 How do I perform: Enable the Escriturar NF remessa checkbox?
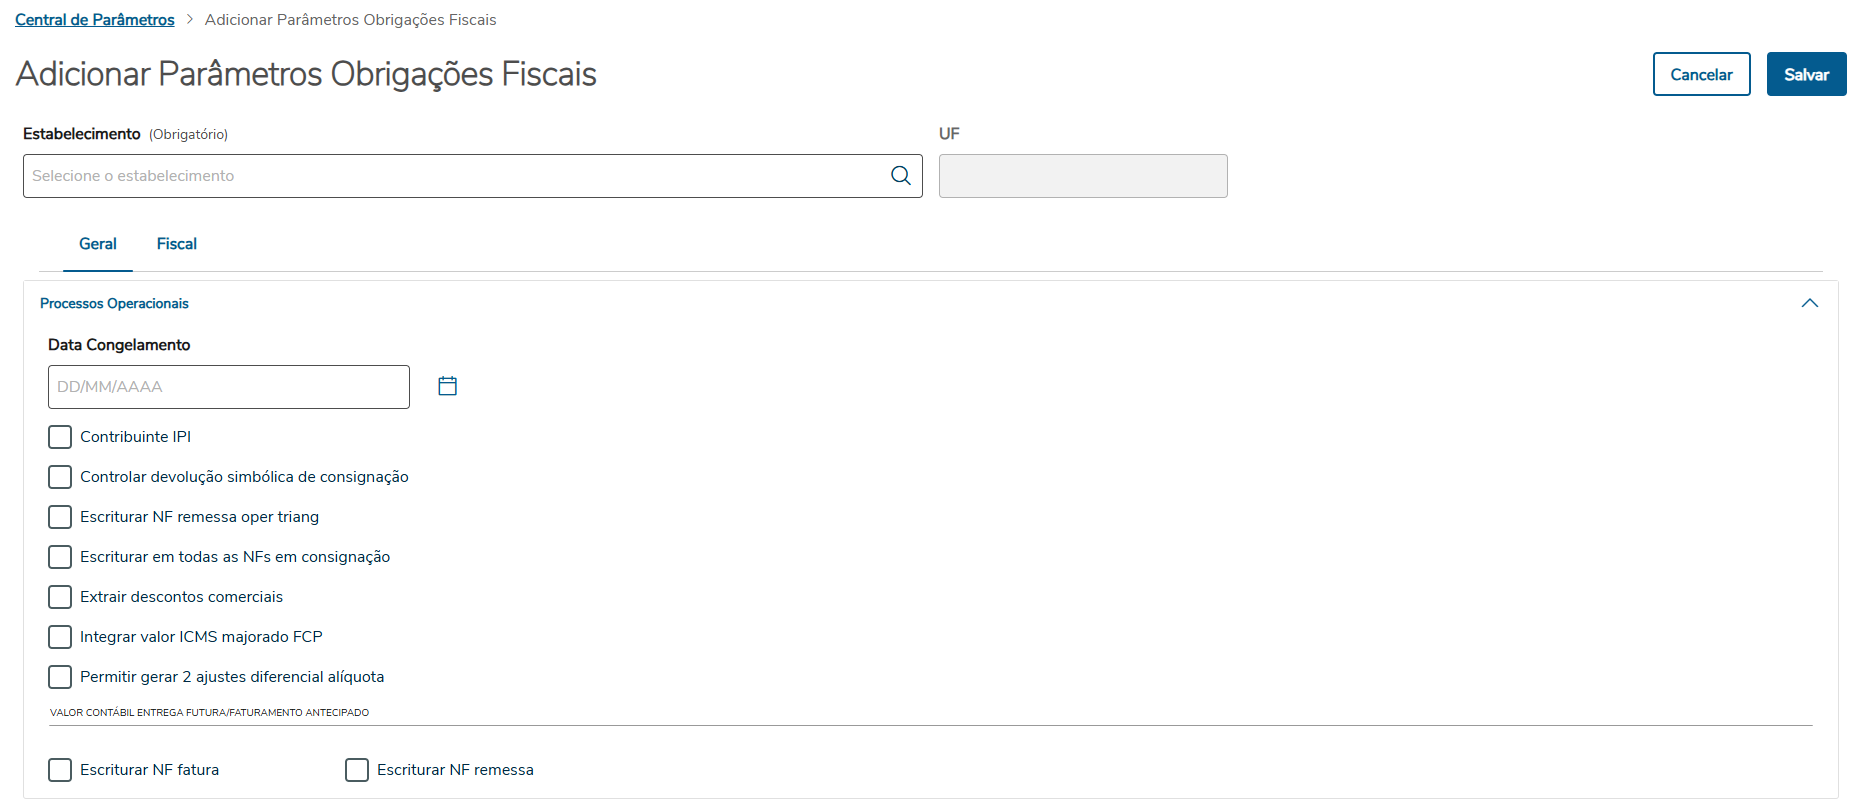357,770
